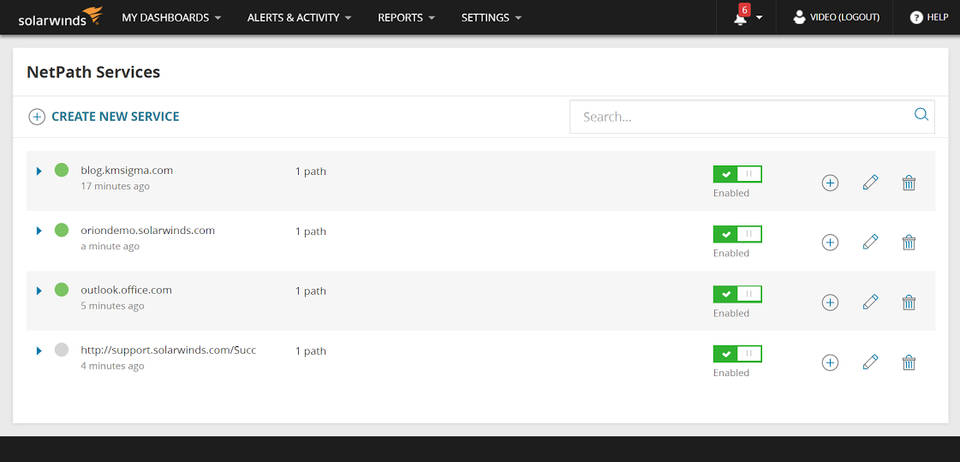The image size is (960, 462).
Task: Click the search magnifier icon
Action: pos(921,115)
